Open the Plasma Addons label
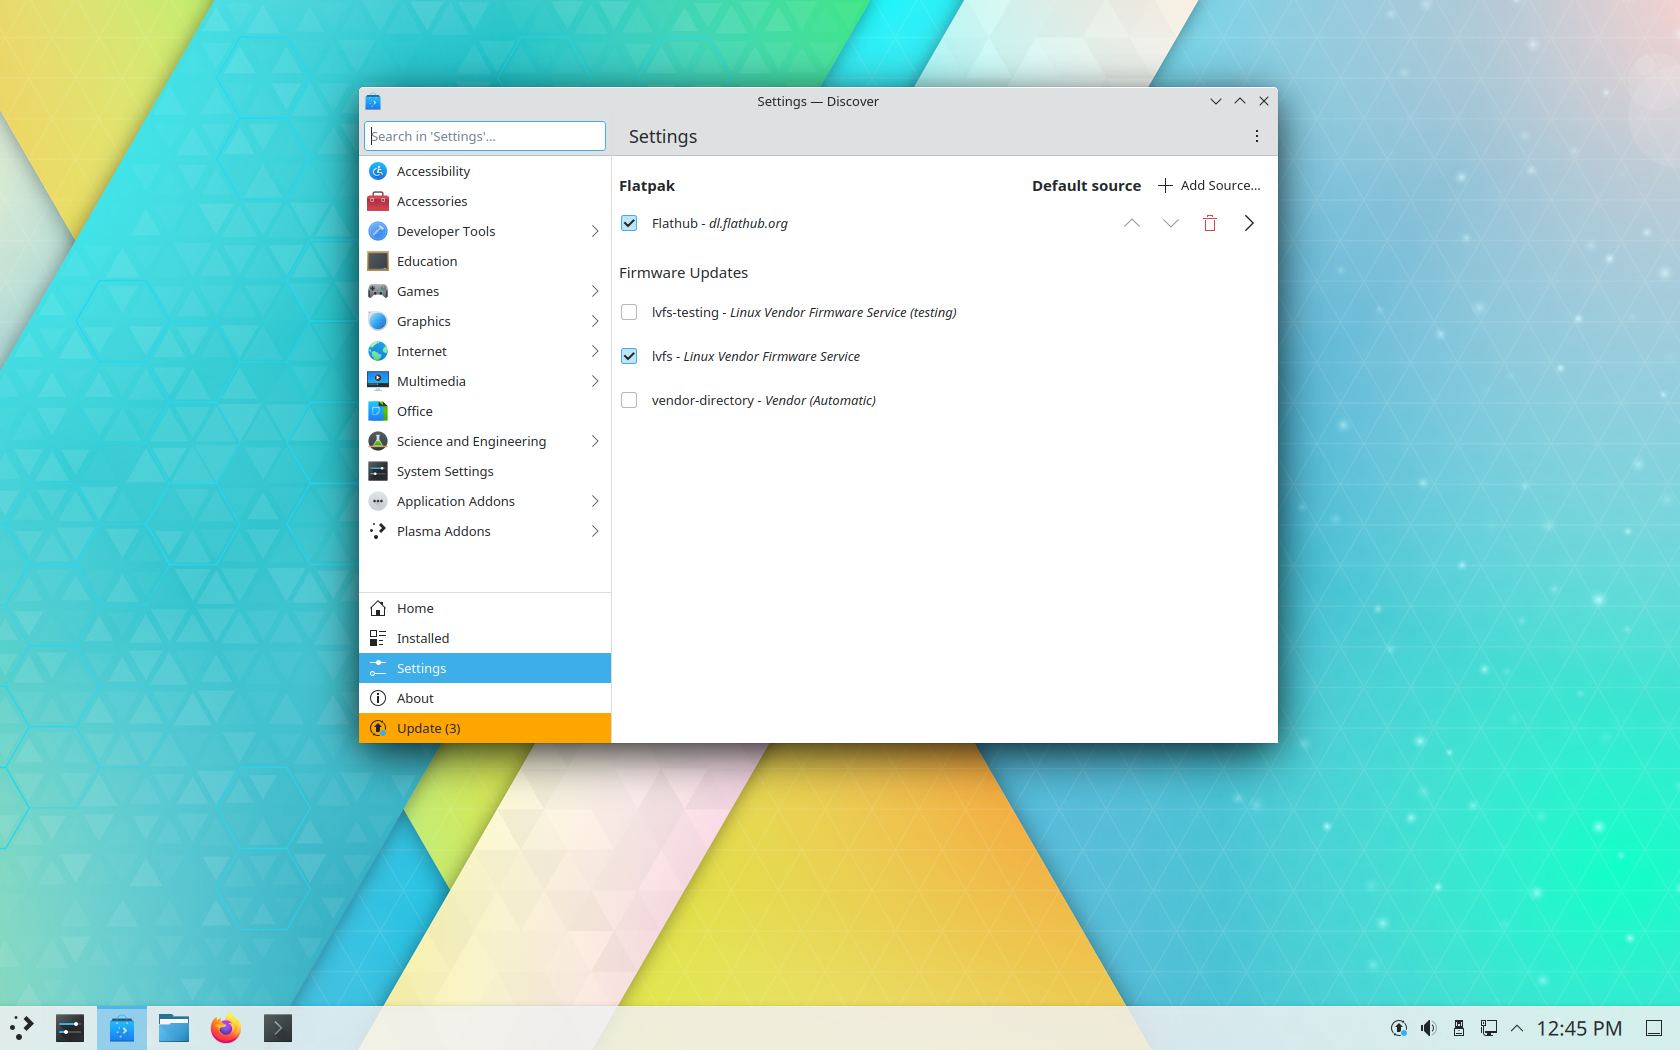The image size is (1680, 1050). tap(443, 531)
